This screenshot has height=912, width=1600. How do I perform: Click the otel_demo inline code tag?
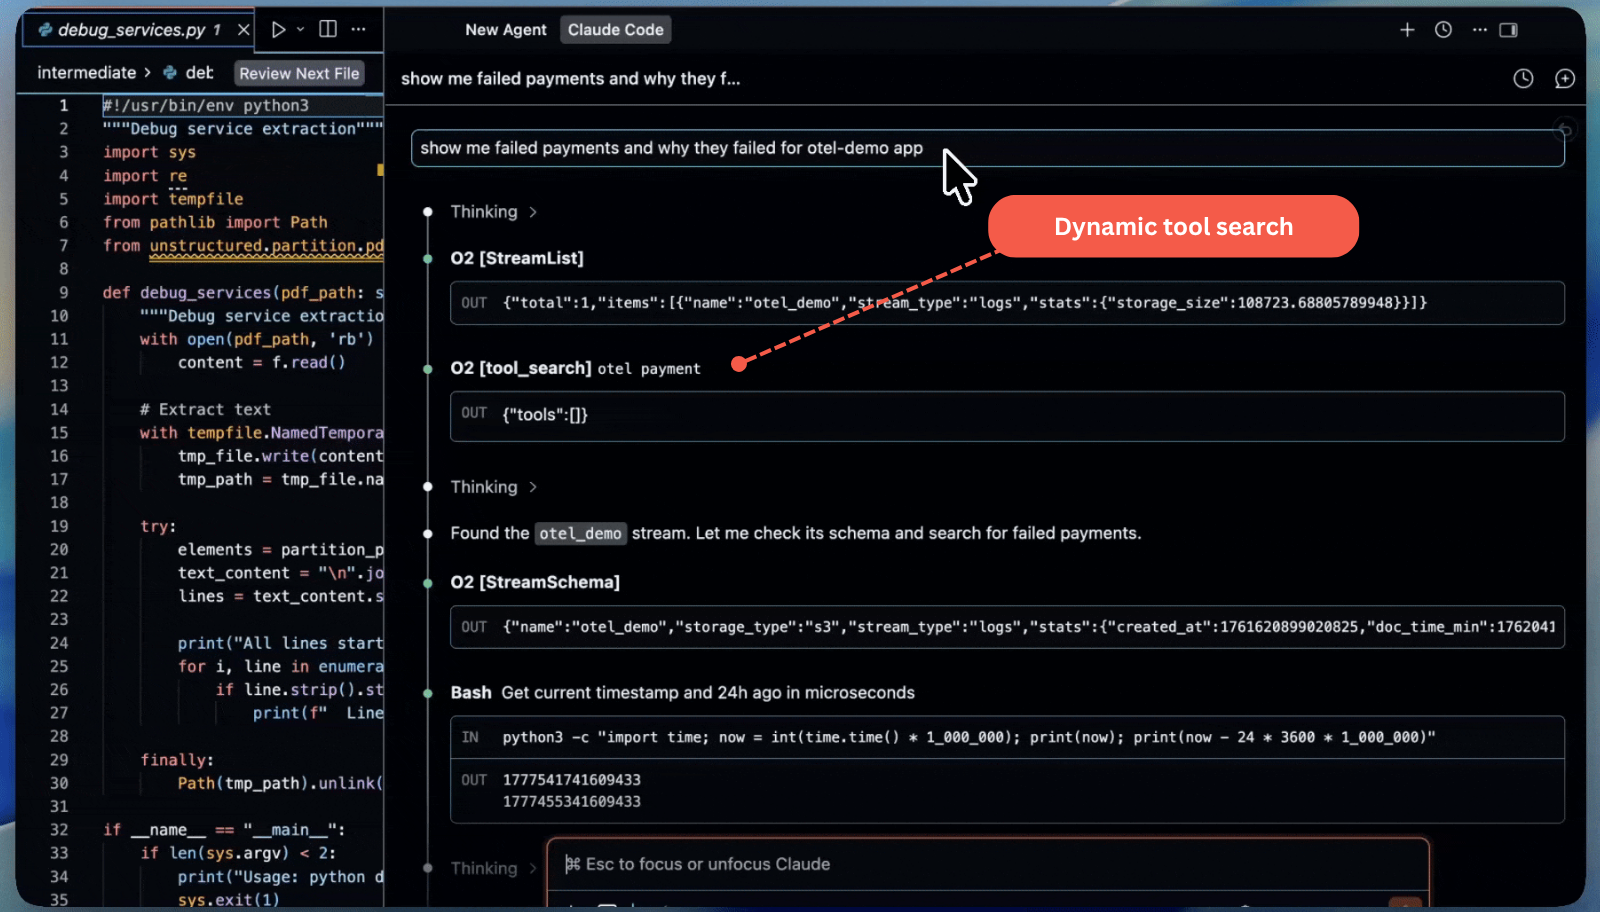click(x=580, y=533)
